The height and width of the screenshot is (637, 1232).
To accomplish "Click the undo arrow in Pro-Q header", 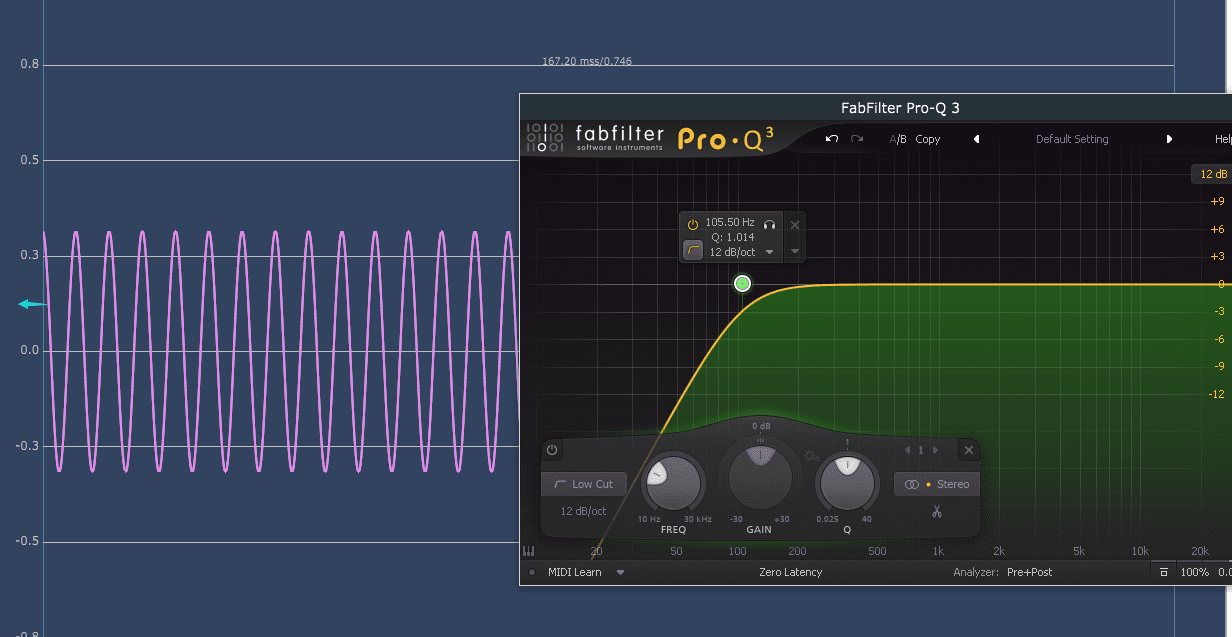I will tap(832, 139).
